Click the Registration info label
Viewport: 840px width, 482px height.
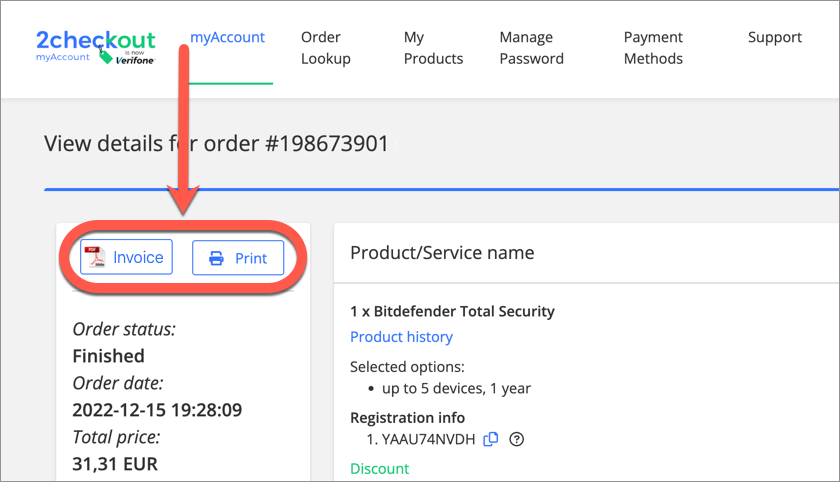click(x=407, y=417)
